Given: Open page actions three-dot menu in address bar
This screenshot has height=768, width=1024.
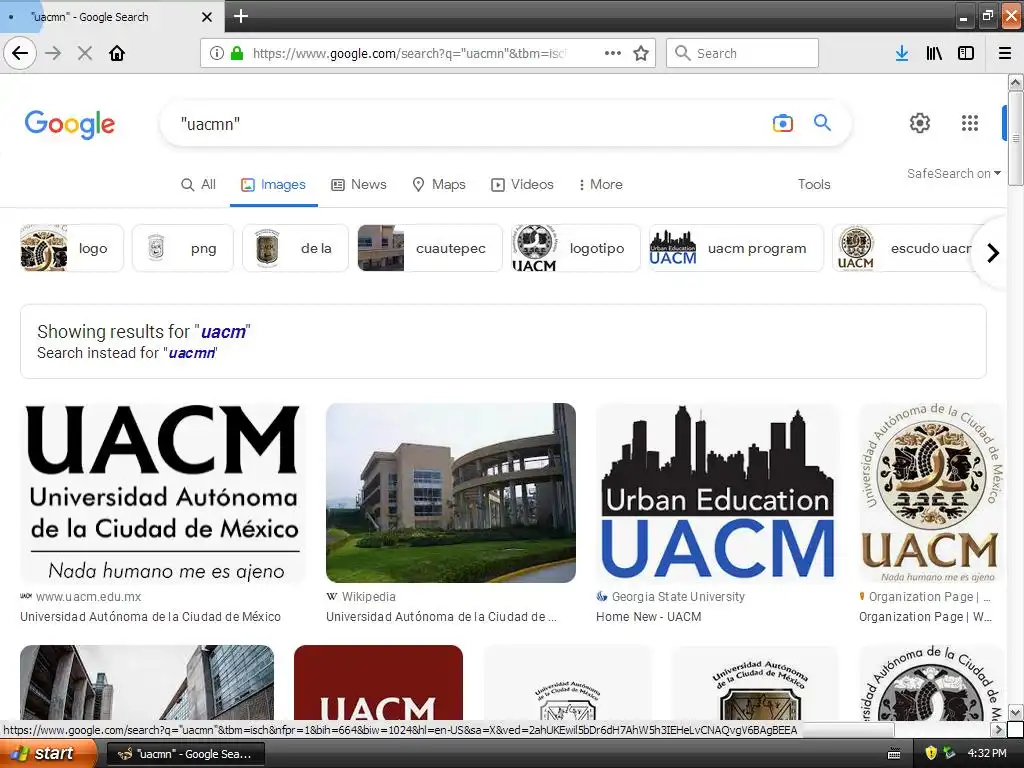Looking at the screenshot, I should click(x=613, y=53).
